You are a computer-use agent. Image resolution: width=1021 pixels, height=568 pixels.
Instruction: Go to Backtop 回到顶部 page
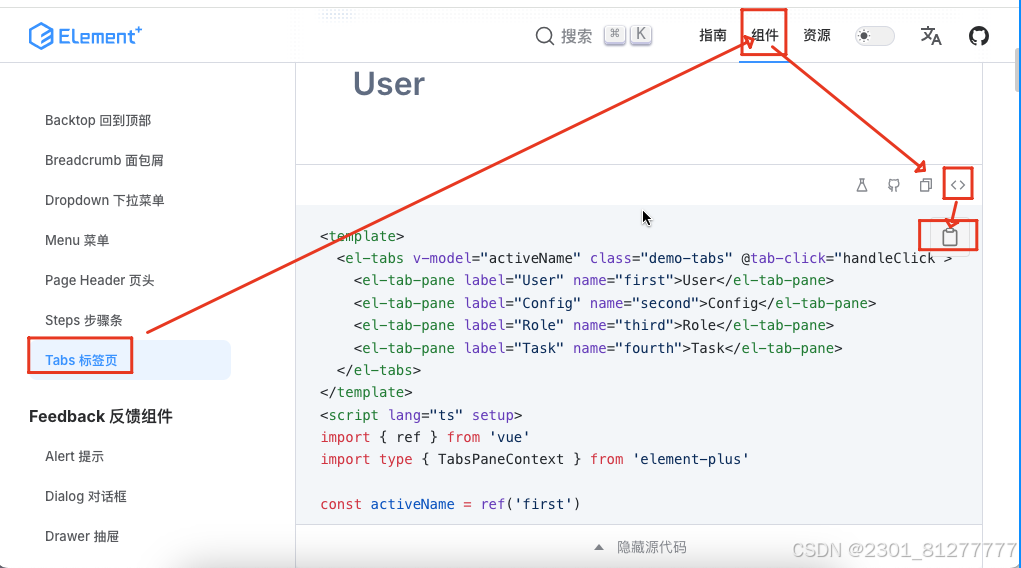pos(98,121)
